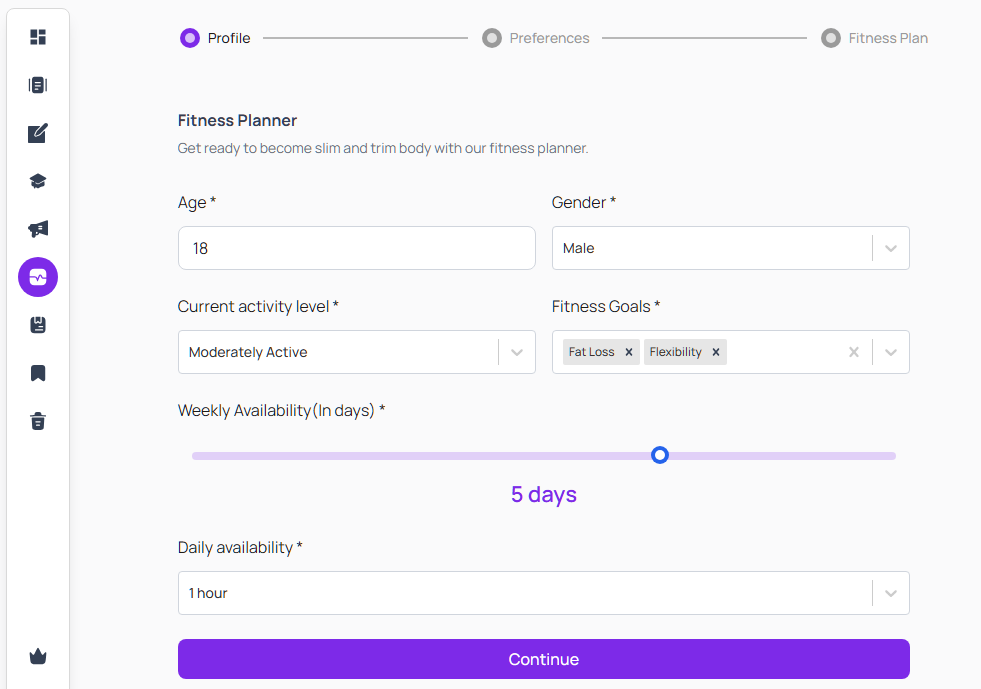
Task: Open the trash bin sidebar icon
Action: coord(38,421)
